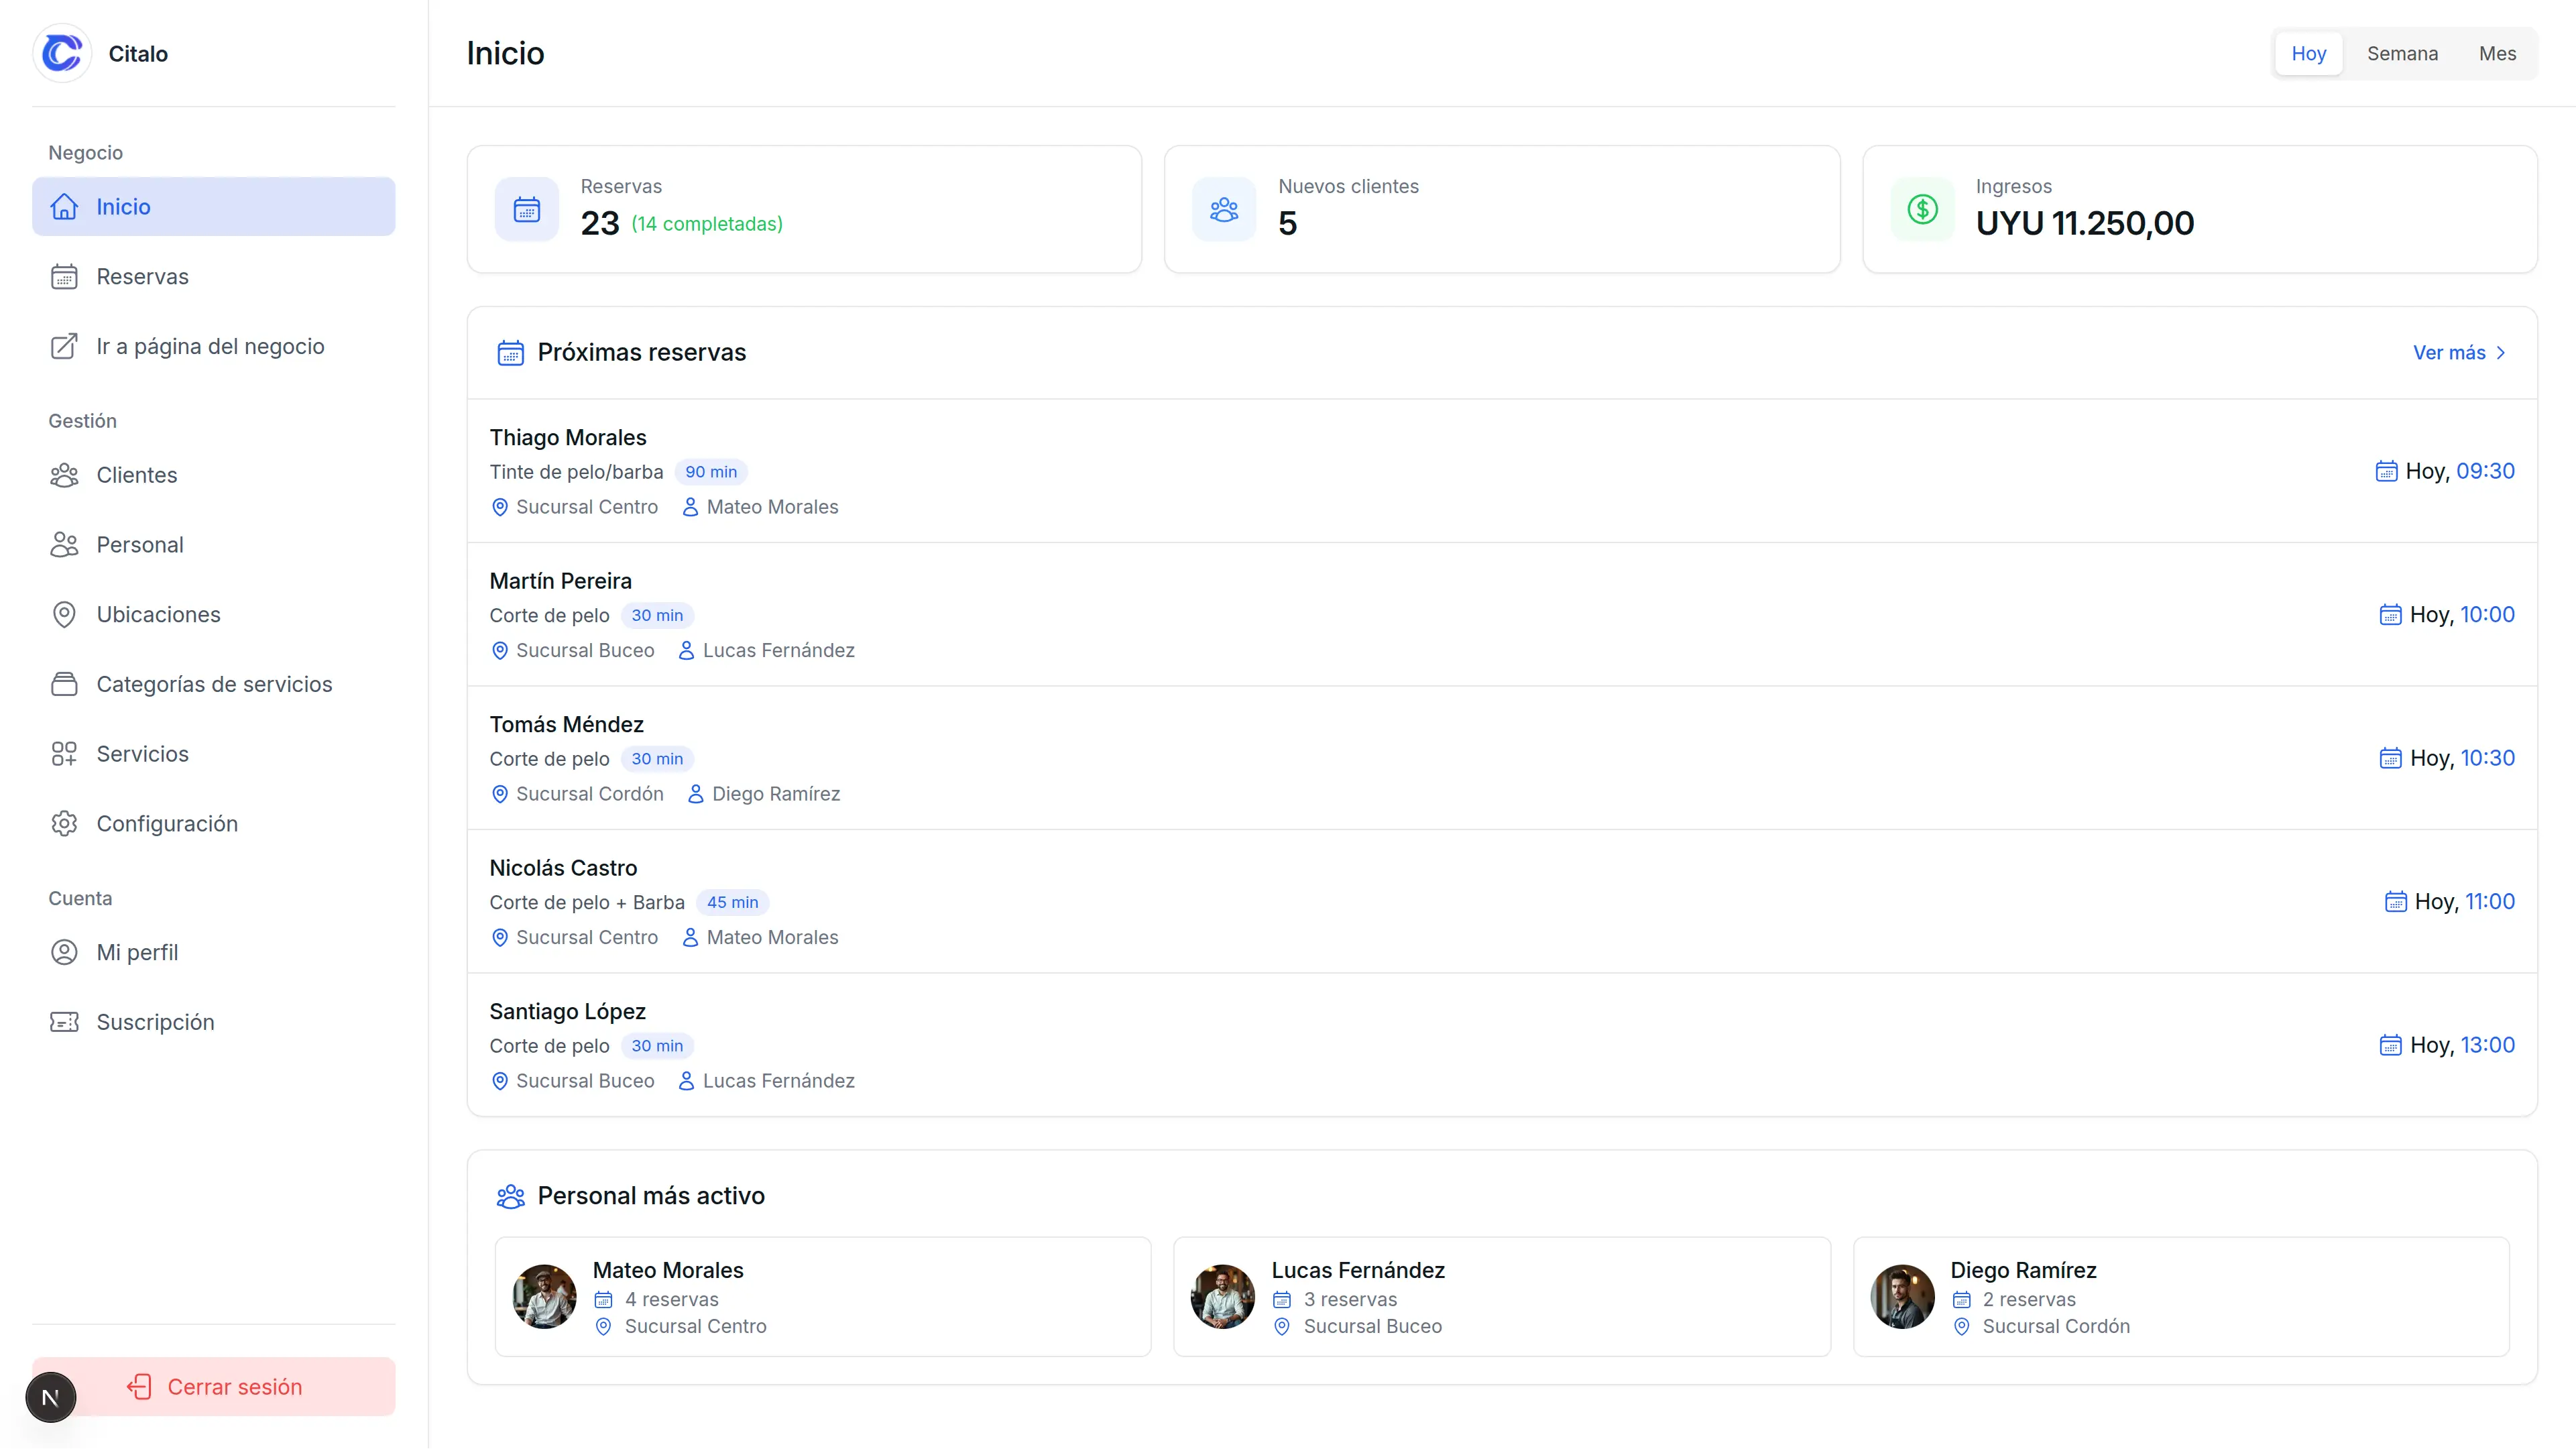Image resolution: width=2576 pixels, height=1449 pixels.
Task: Click the Ver más chevron link
Action: (2459, 353)
